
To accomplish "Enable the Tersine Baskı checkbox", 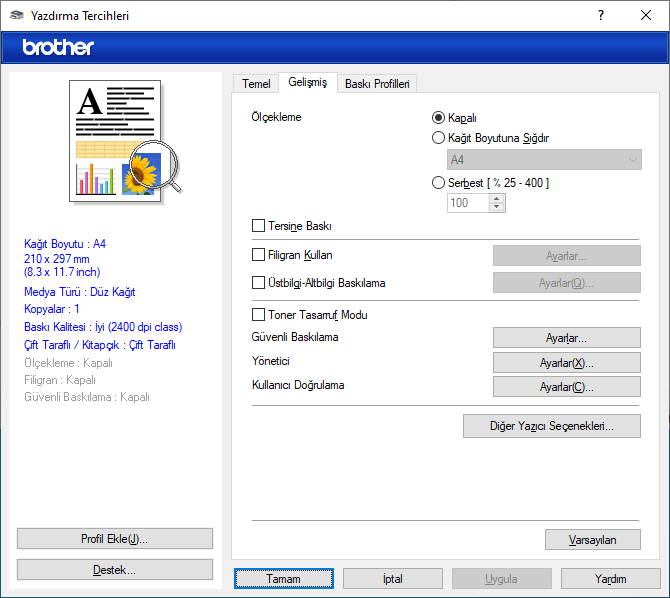I will point(259,226).
